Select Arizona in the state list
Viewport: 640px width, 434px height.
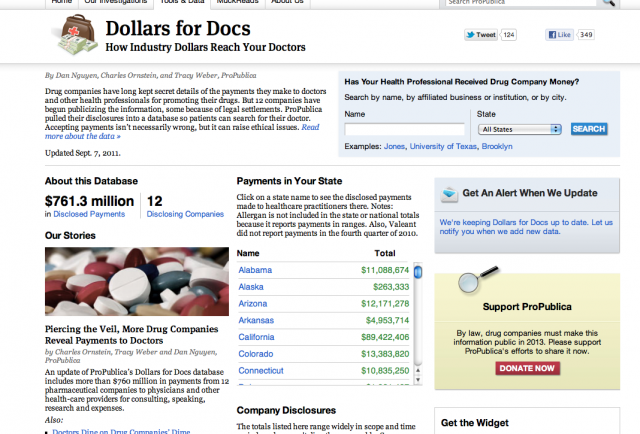point(253,304)
